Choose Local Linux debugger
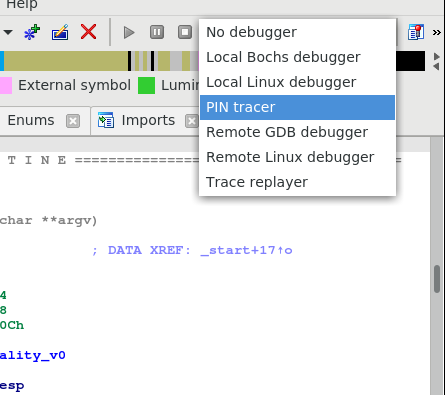The image size is (445, 395). tap(297, 82)
